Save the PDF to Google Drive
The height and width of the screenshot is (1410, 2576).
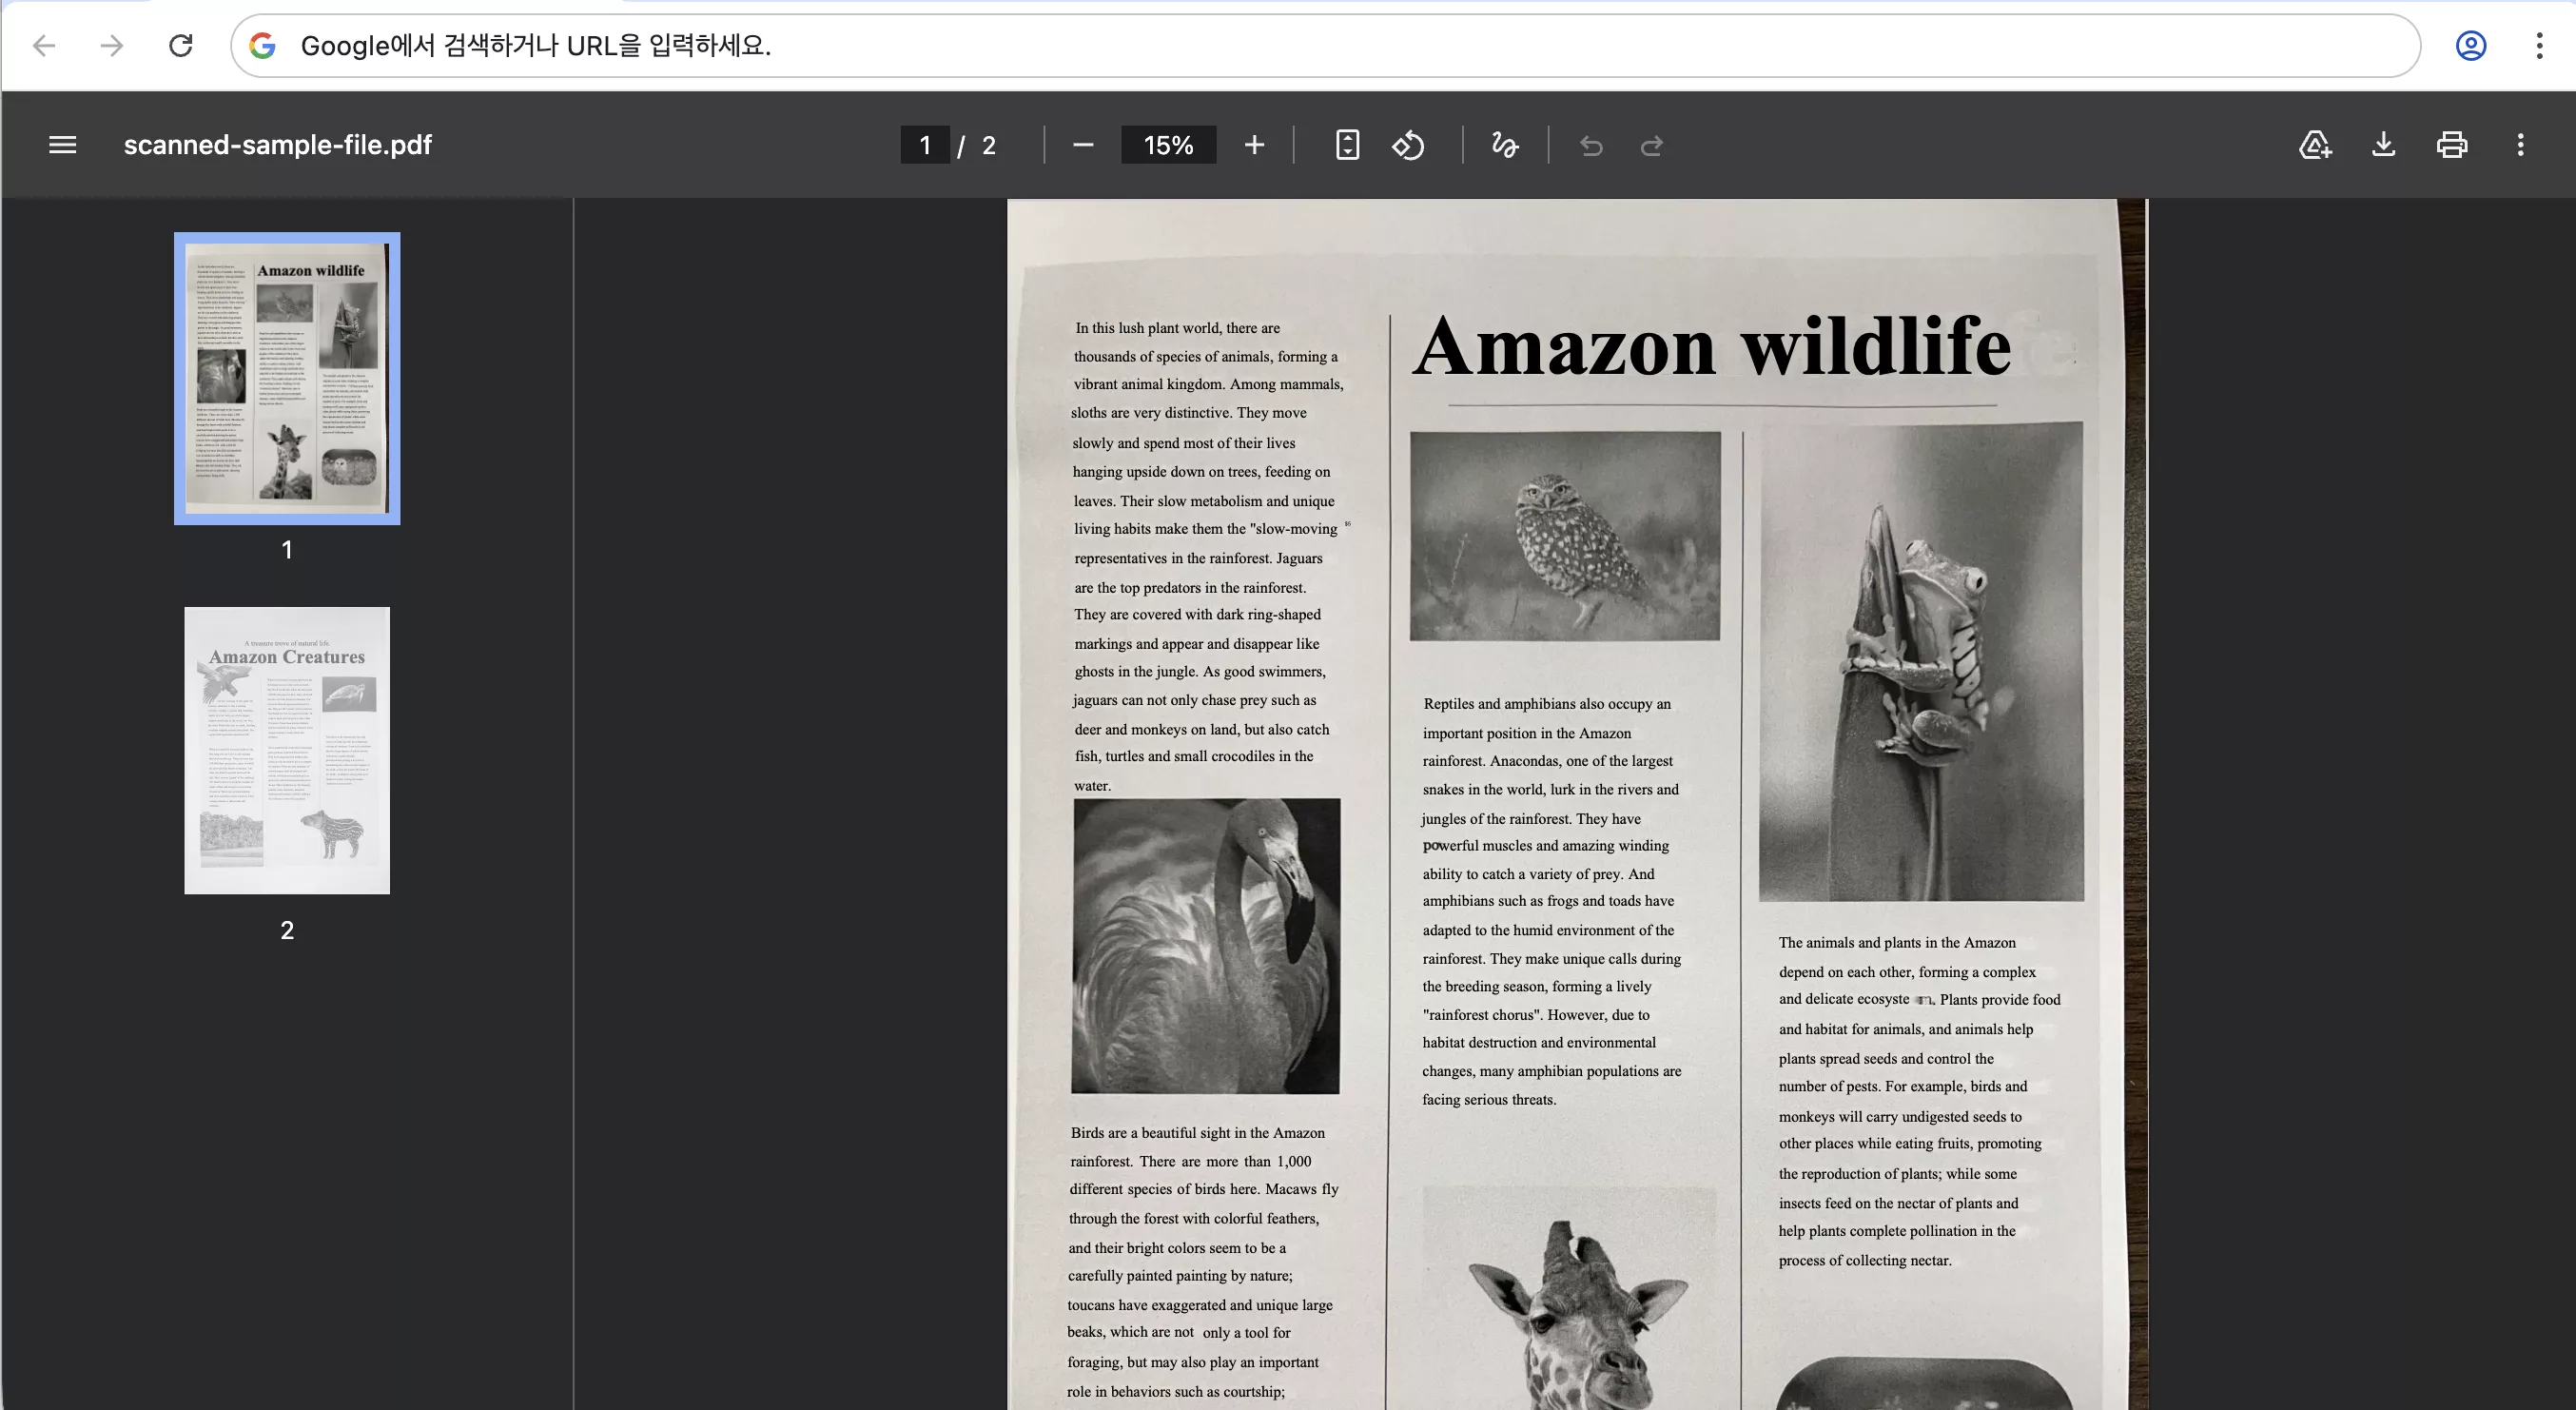click(2314, 145)
